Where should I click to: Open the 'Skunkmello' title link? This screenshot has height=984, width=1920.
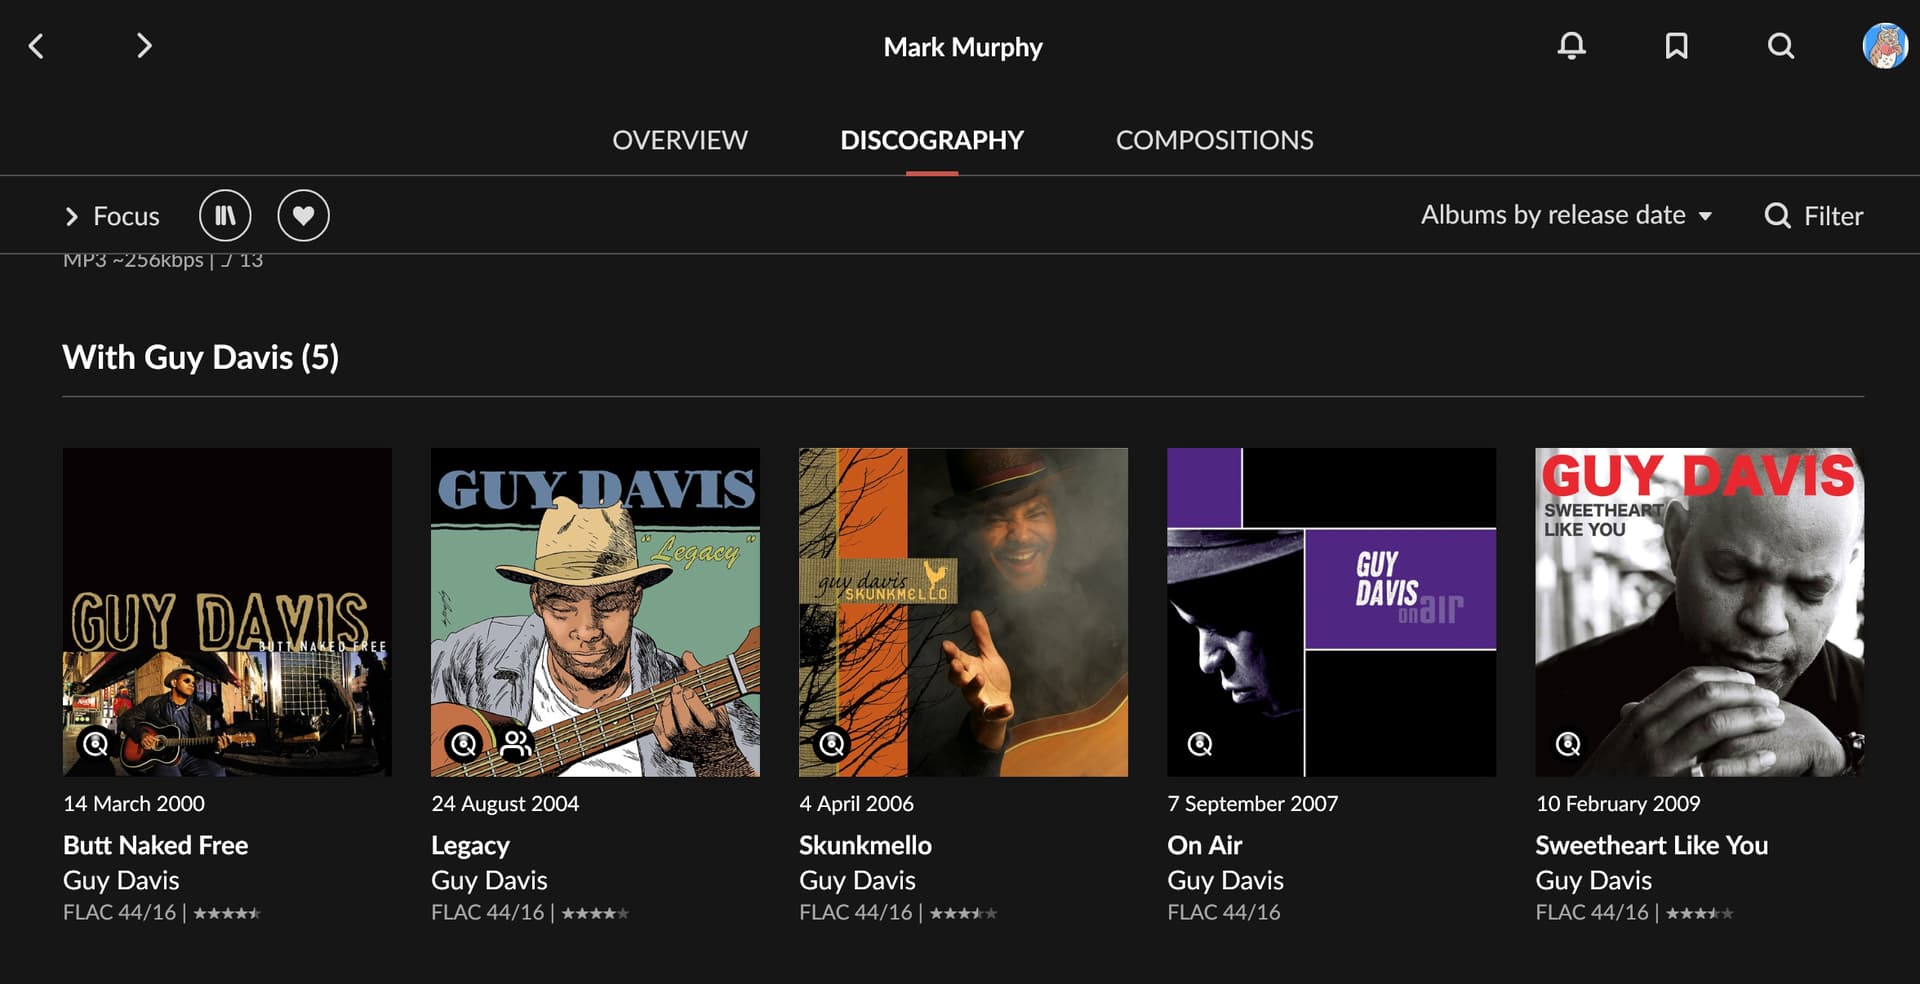coord(865,845)
